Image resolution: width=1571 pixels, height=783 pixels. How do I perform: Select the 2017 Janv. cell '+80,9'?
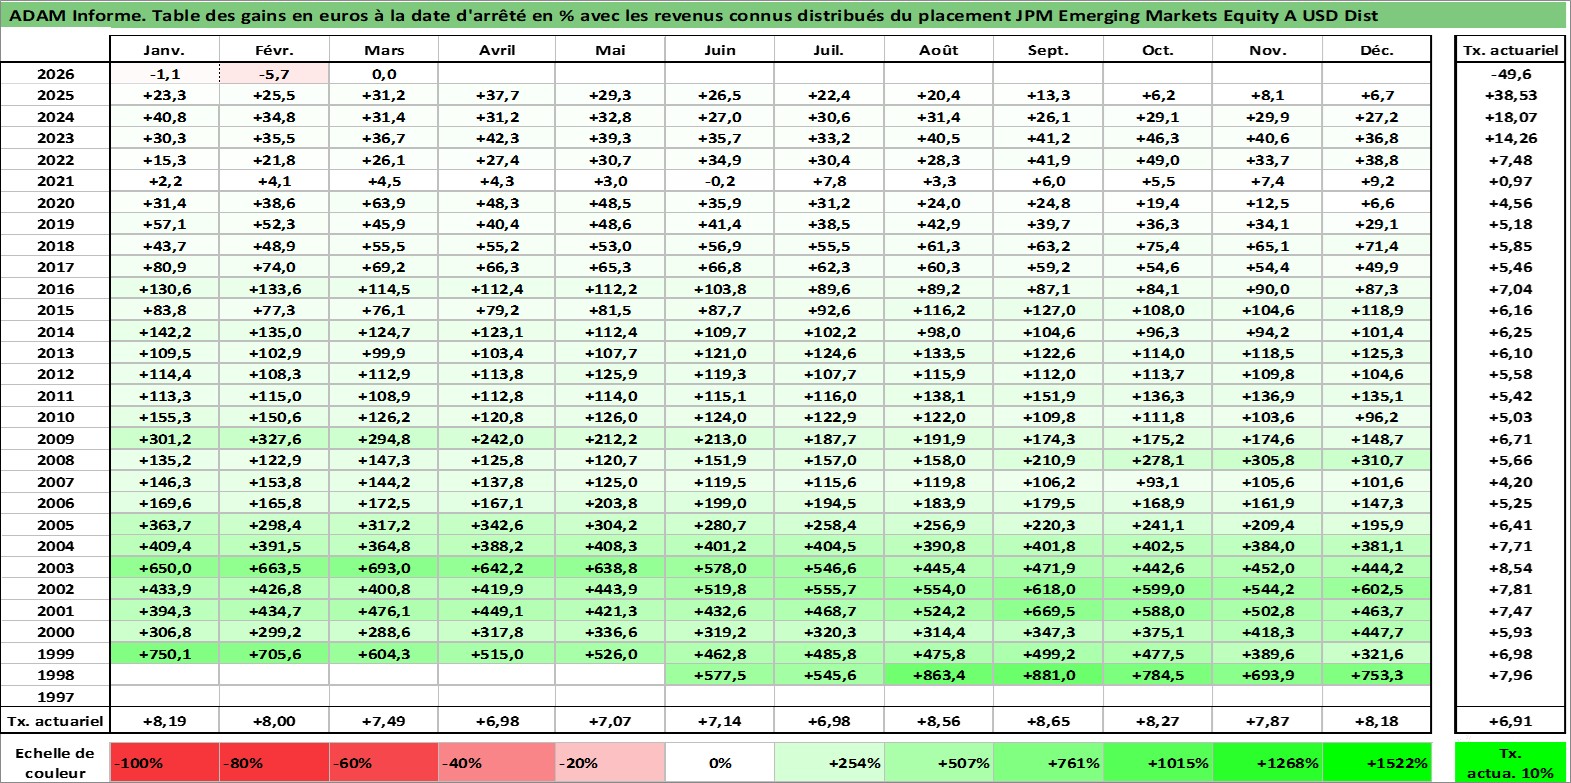tap(164, 267)
